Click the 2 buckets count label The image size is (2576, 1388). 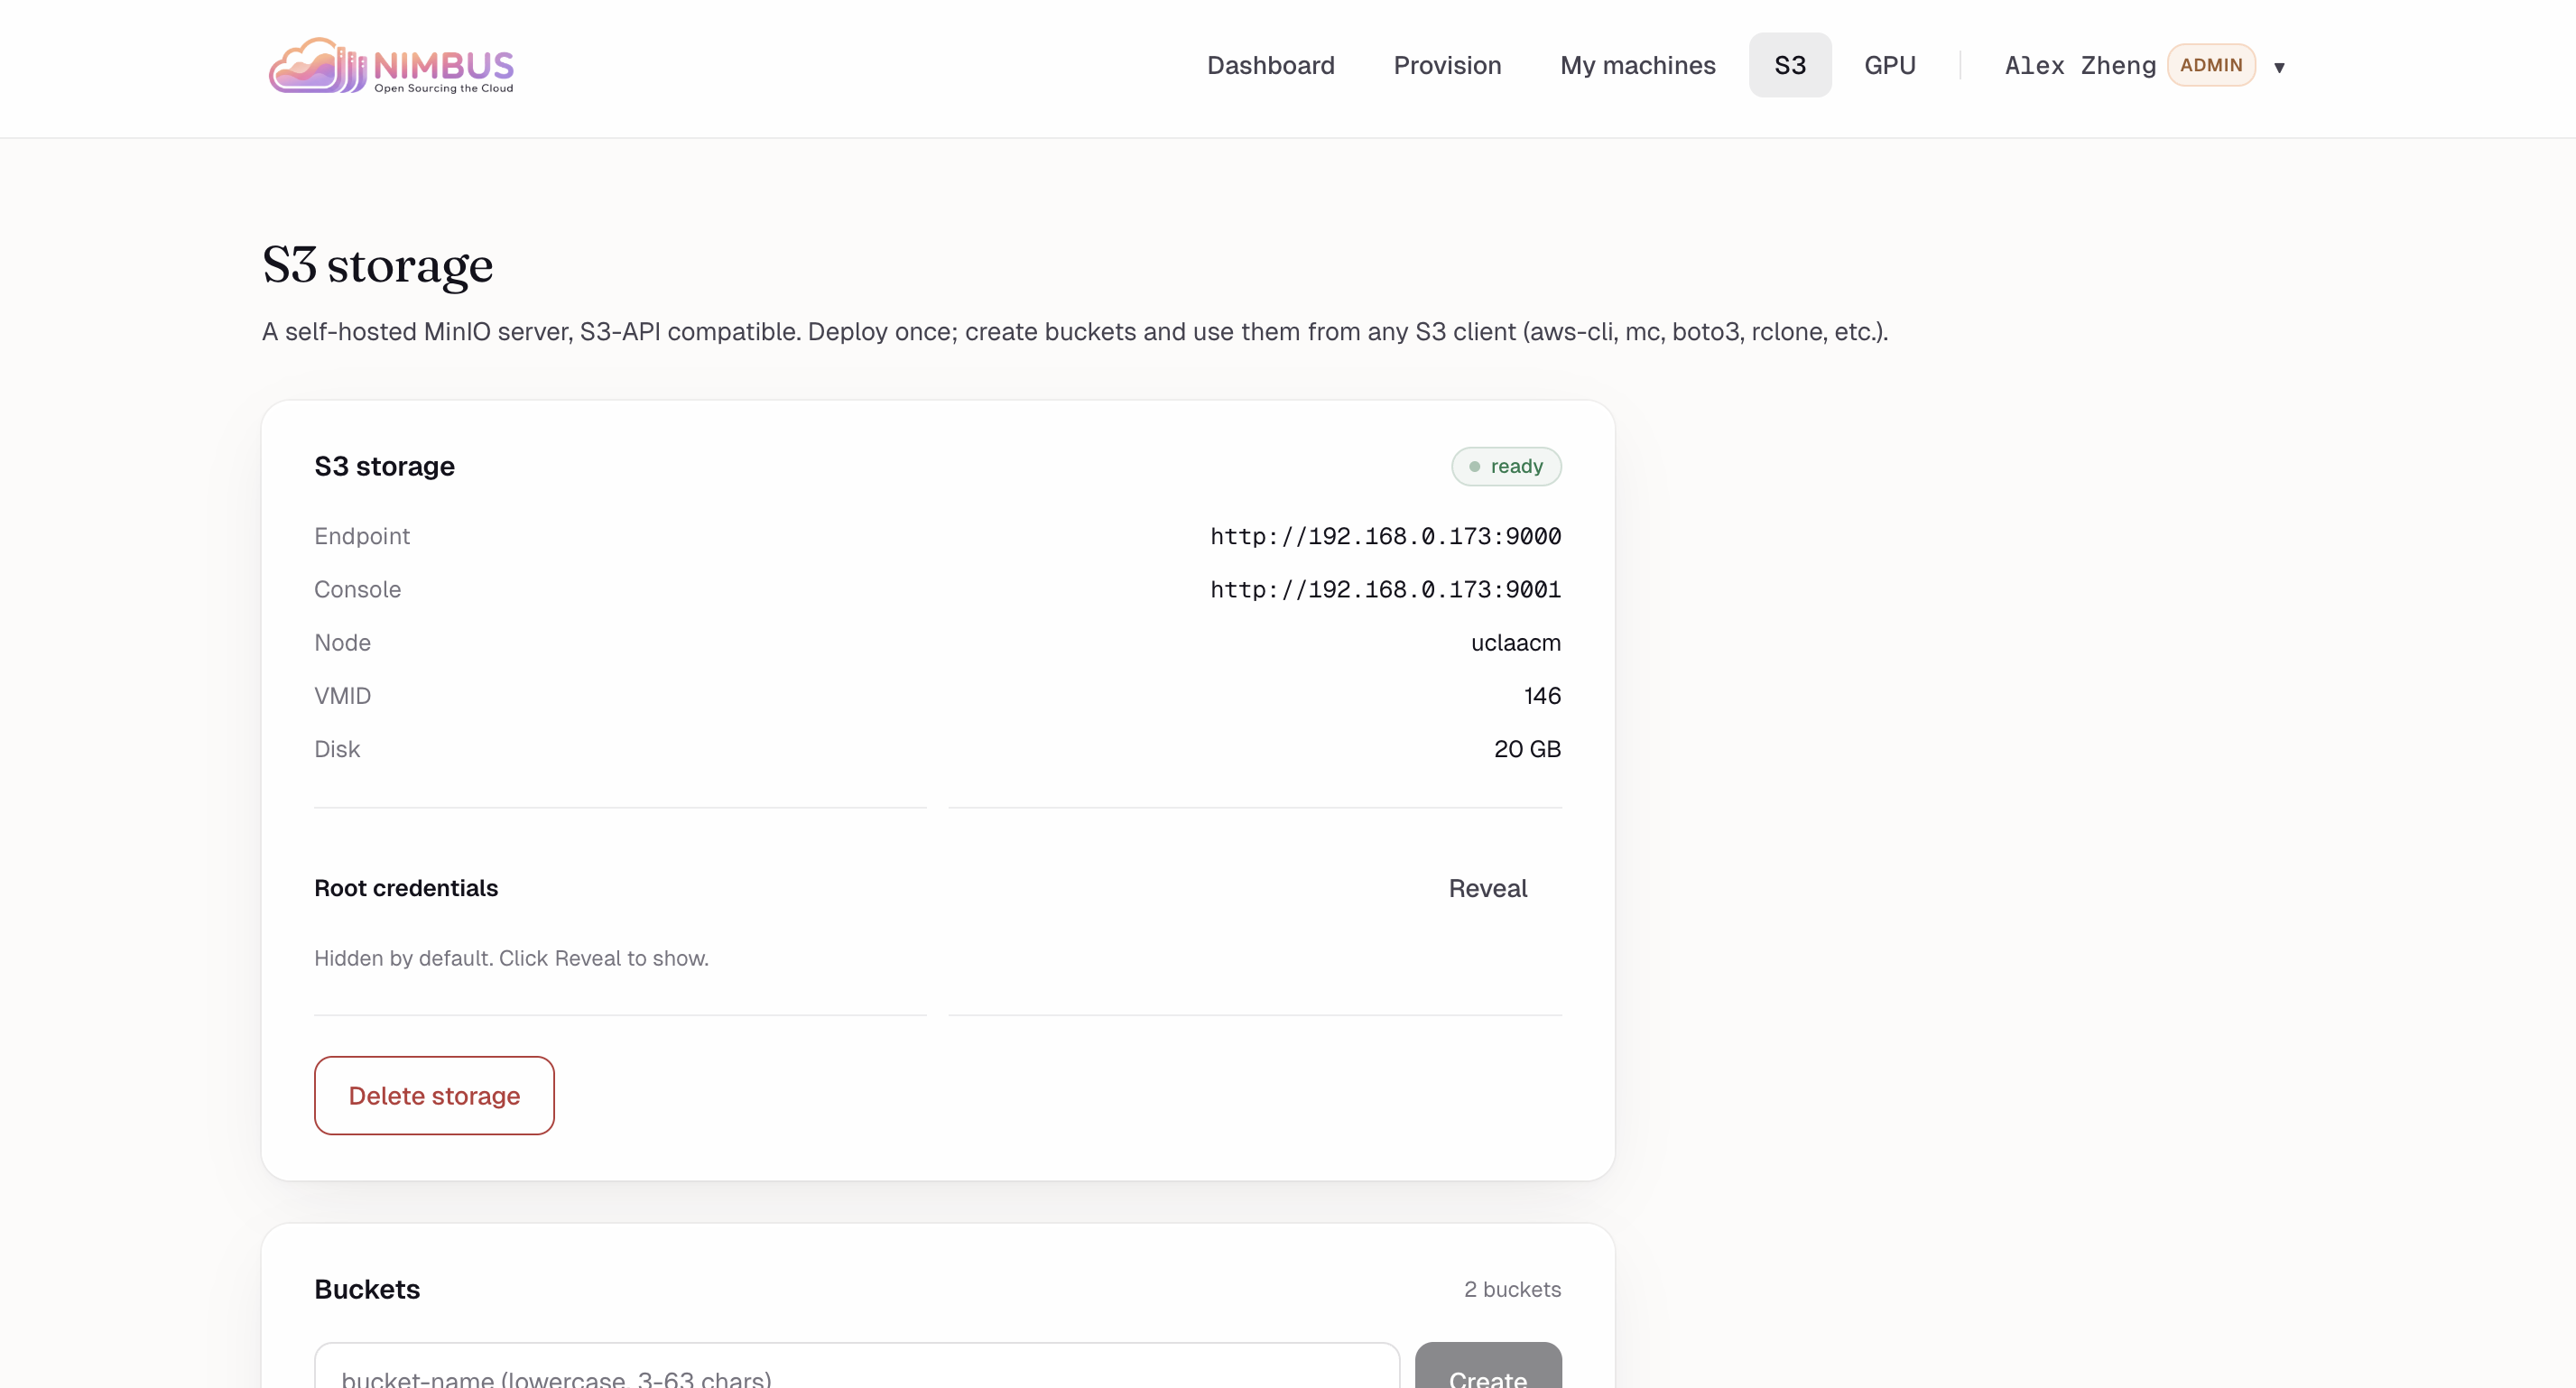[1511, 1289]
